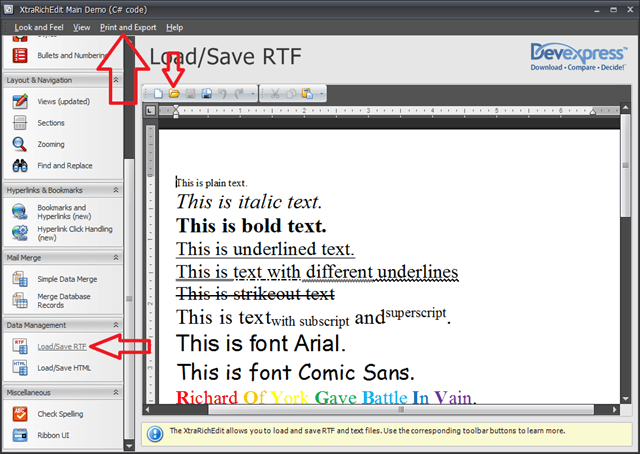The image size is (640, 454).
Task: Open the Check Spelling demo
Action: tap(60, 414)
